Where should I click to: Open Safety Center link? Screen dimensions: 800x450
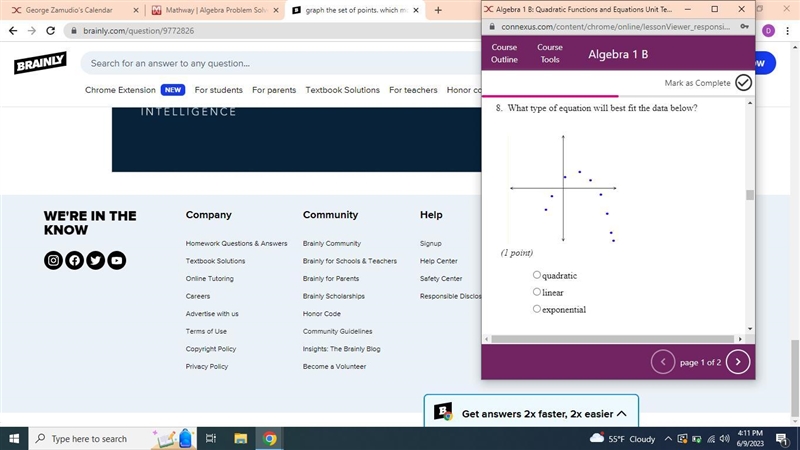coord(441,279)
